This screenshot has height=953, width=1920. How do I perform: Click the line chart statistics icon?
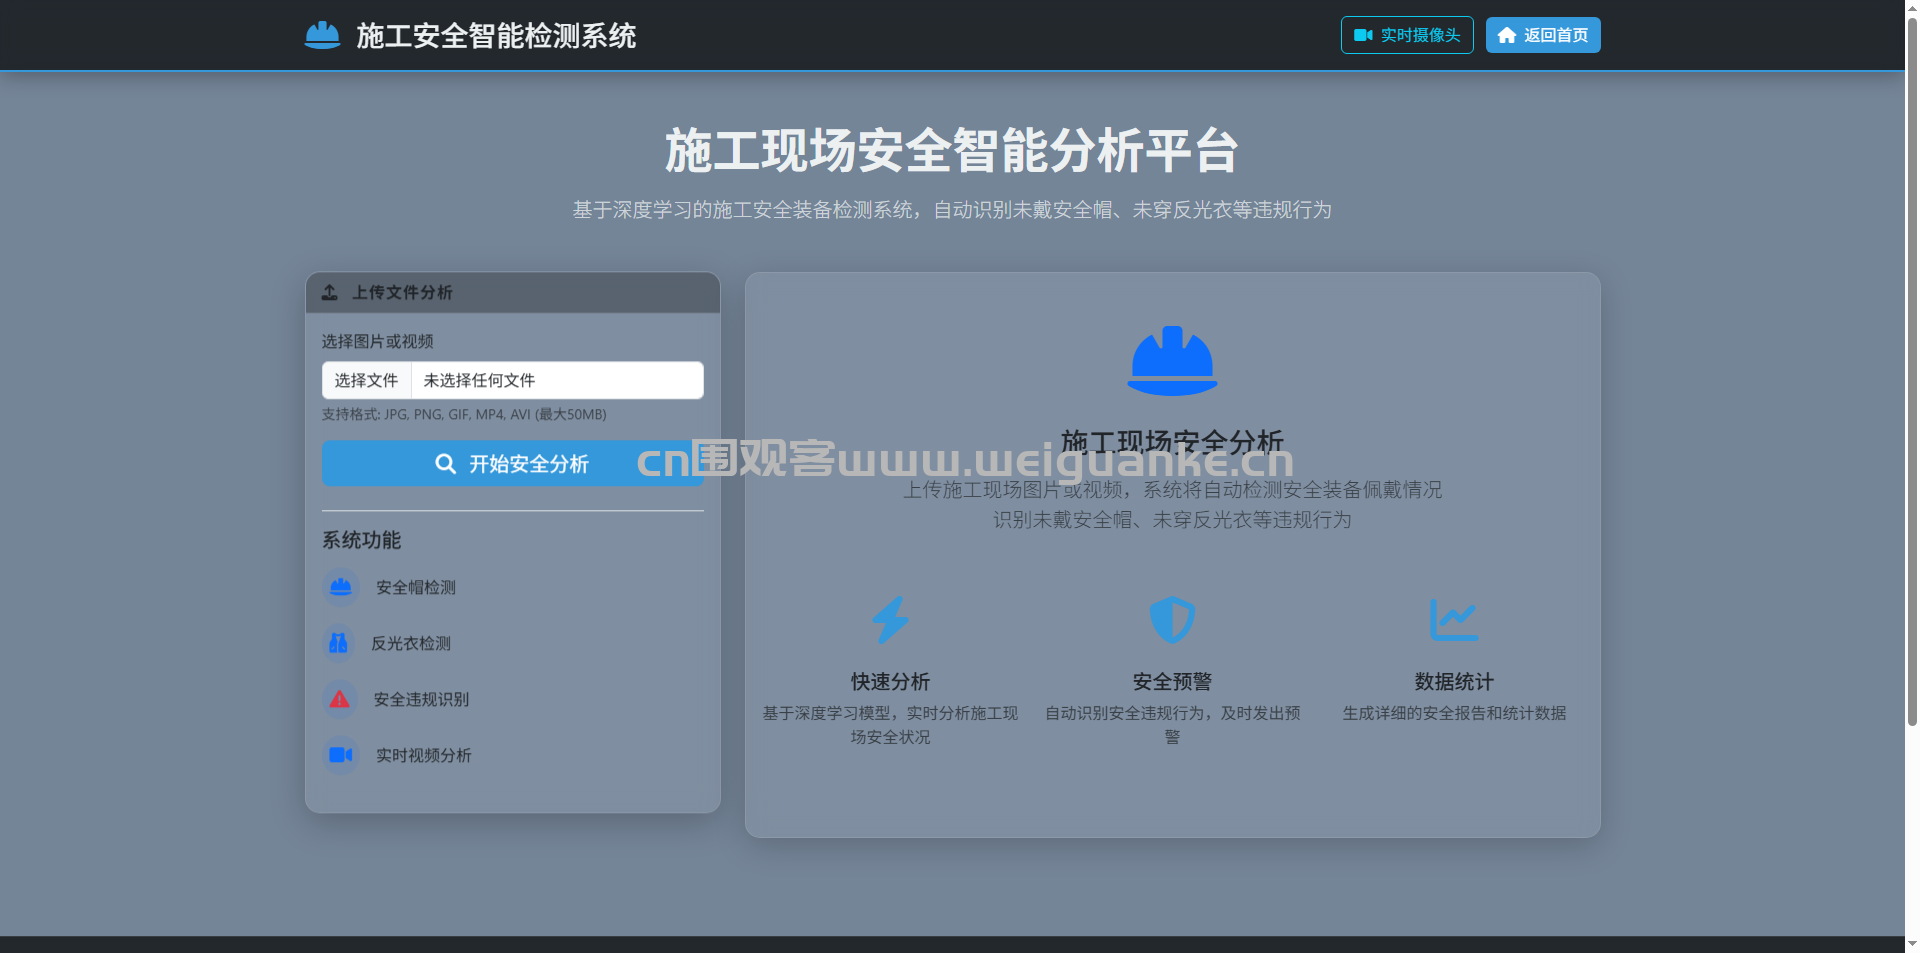point(1453,620)
